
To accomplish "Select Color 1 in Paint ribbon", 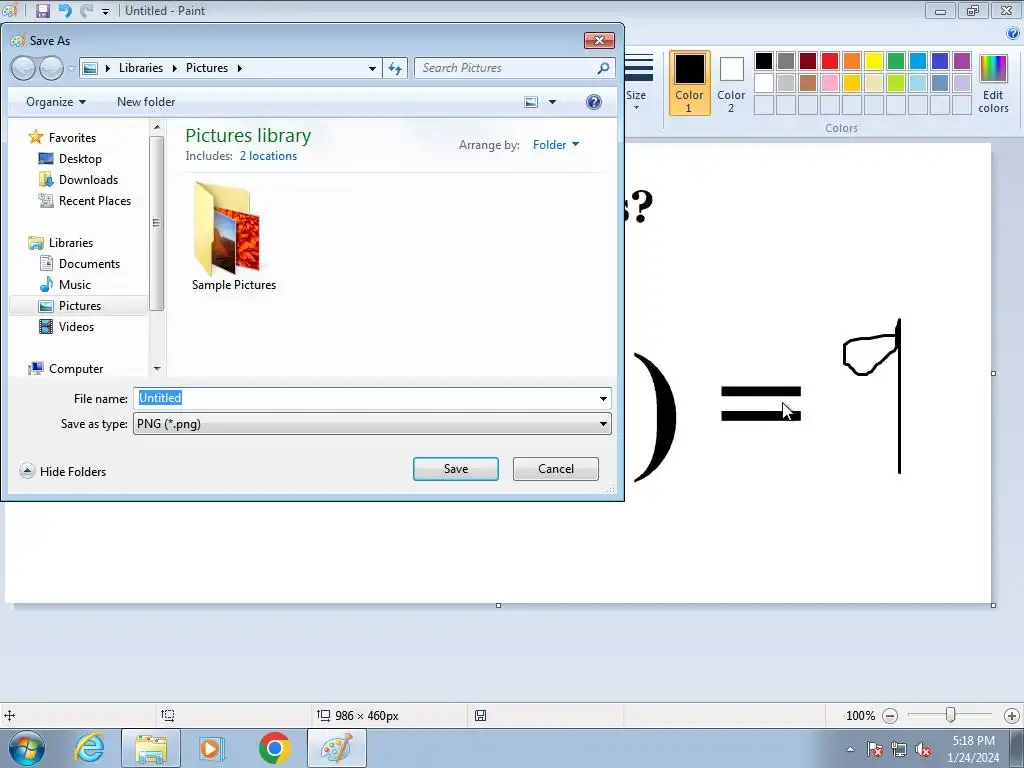I will click(690, 83).
